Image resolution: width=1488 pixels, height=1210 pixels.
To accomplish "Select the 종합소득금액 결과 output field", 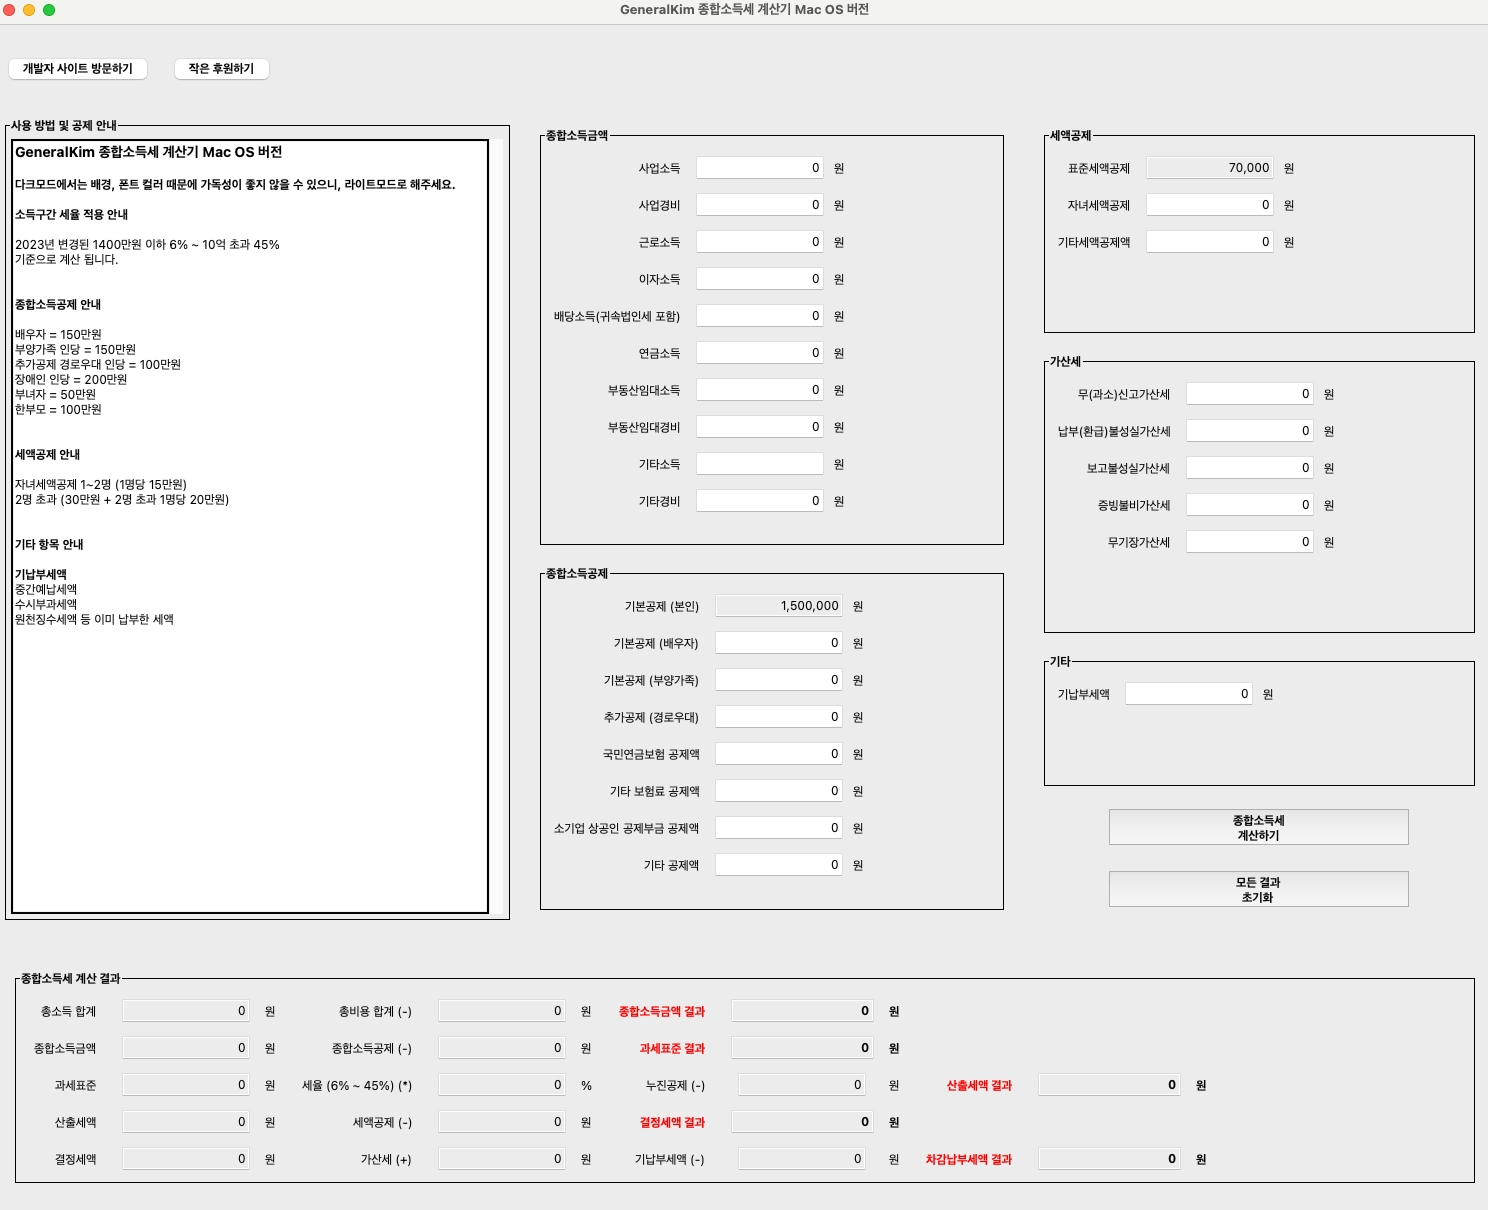I will pos(802,1011).
